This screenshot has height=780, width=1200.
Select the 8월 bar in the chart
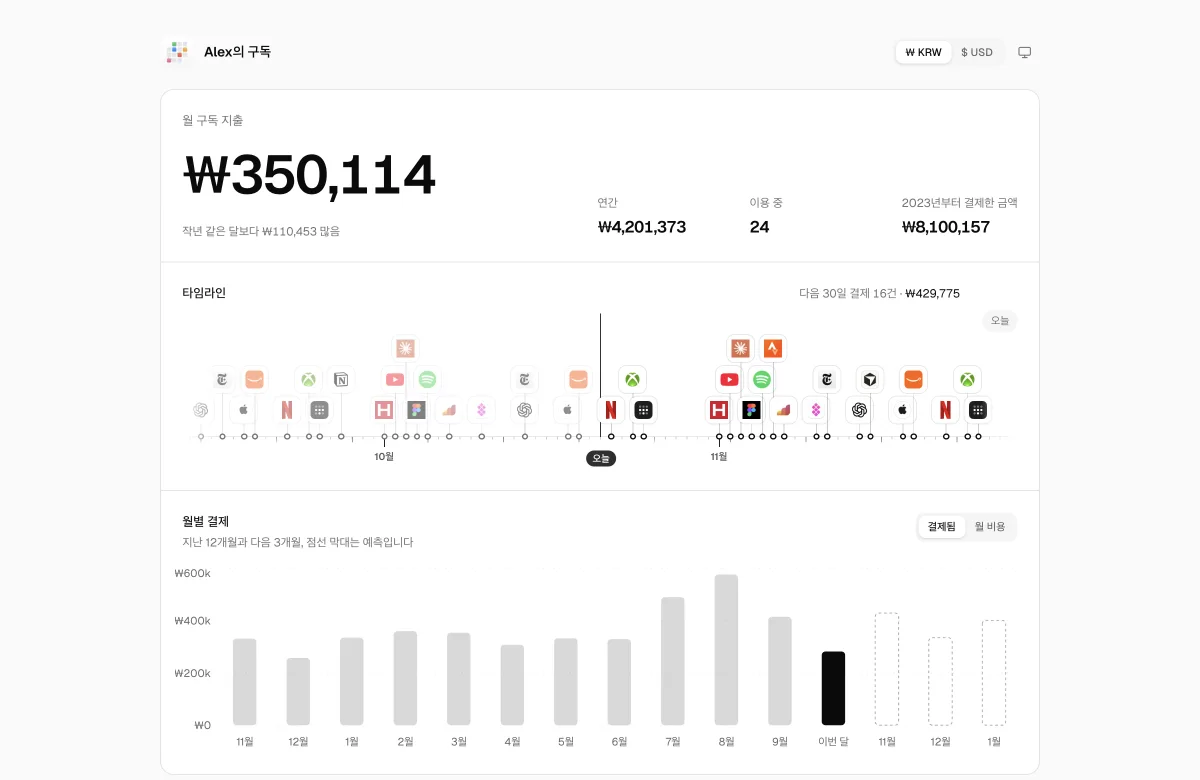(726, 650)
